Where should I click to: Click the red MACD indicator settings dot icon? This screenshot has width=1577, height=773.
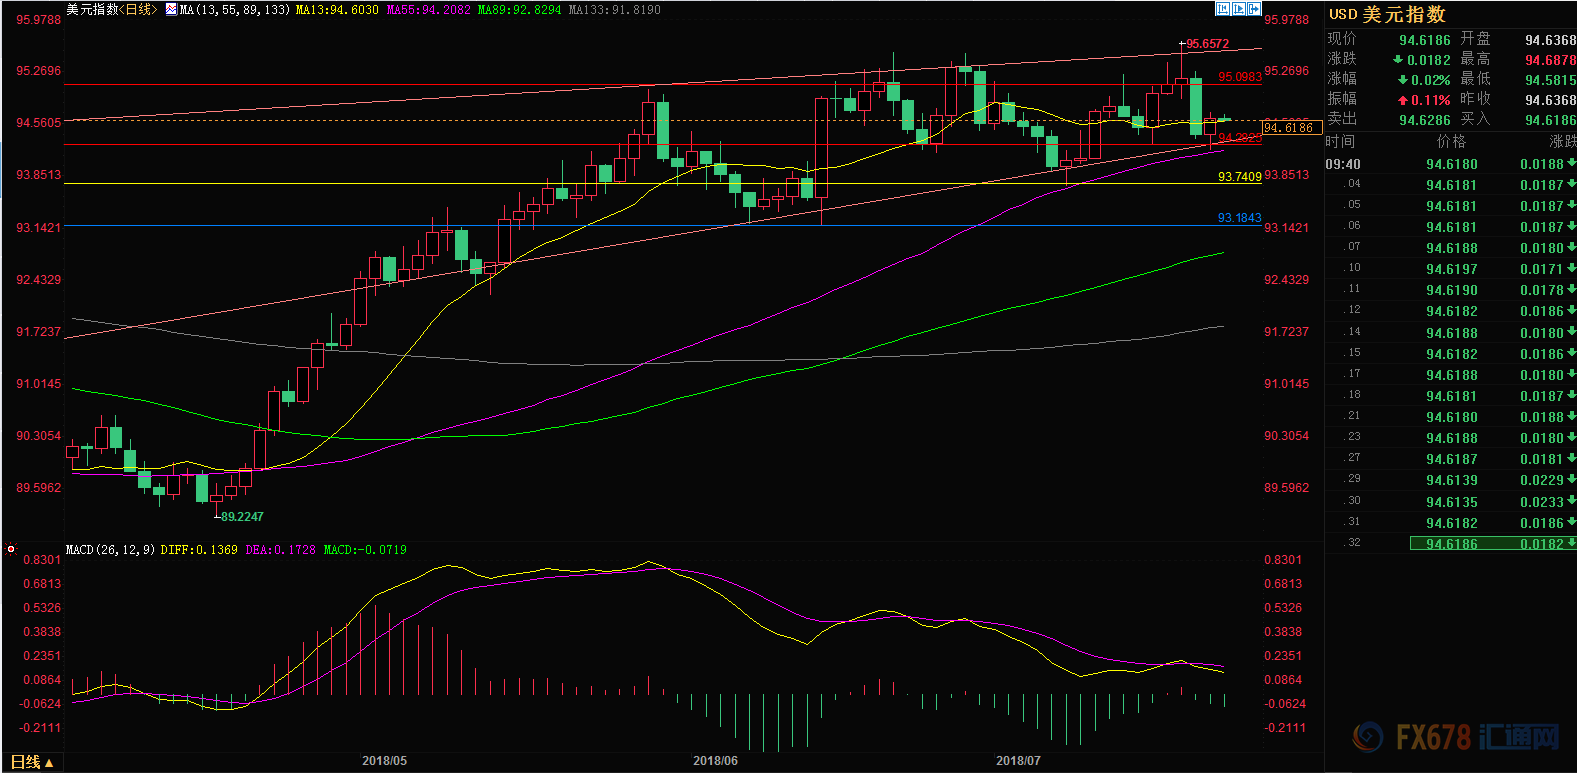11,549
